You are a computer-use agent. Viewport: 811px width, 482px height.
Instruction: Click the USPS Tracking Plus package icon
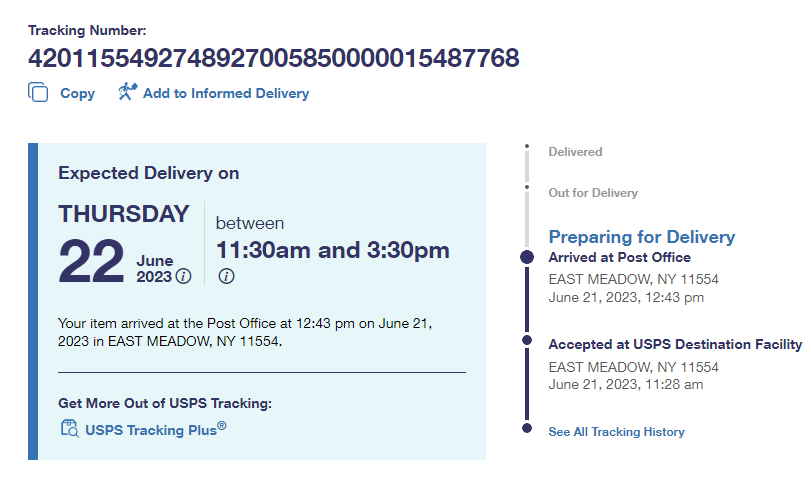coord(69,430)
